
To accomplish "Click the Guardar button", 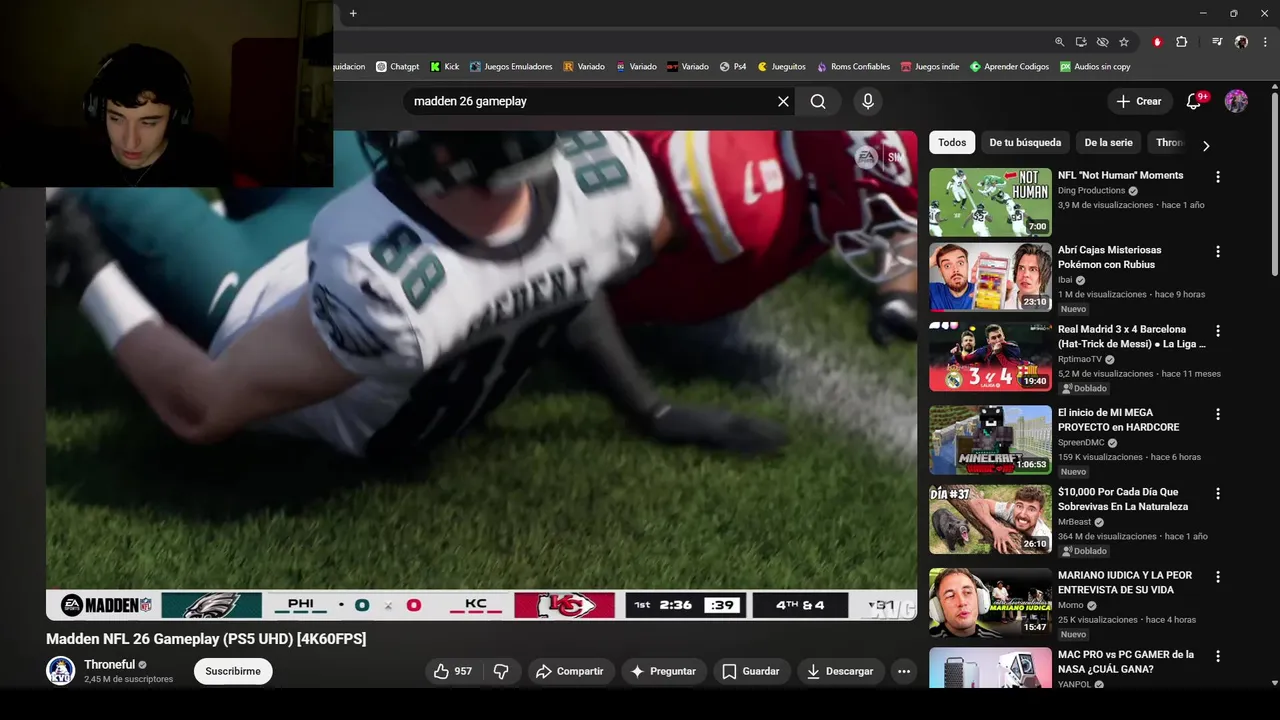I will pyautogui.click(x=751, y=671).
